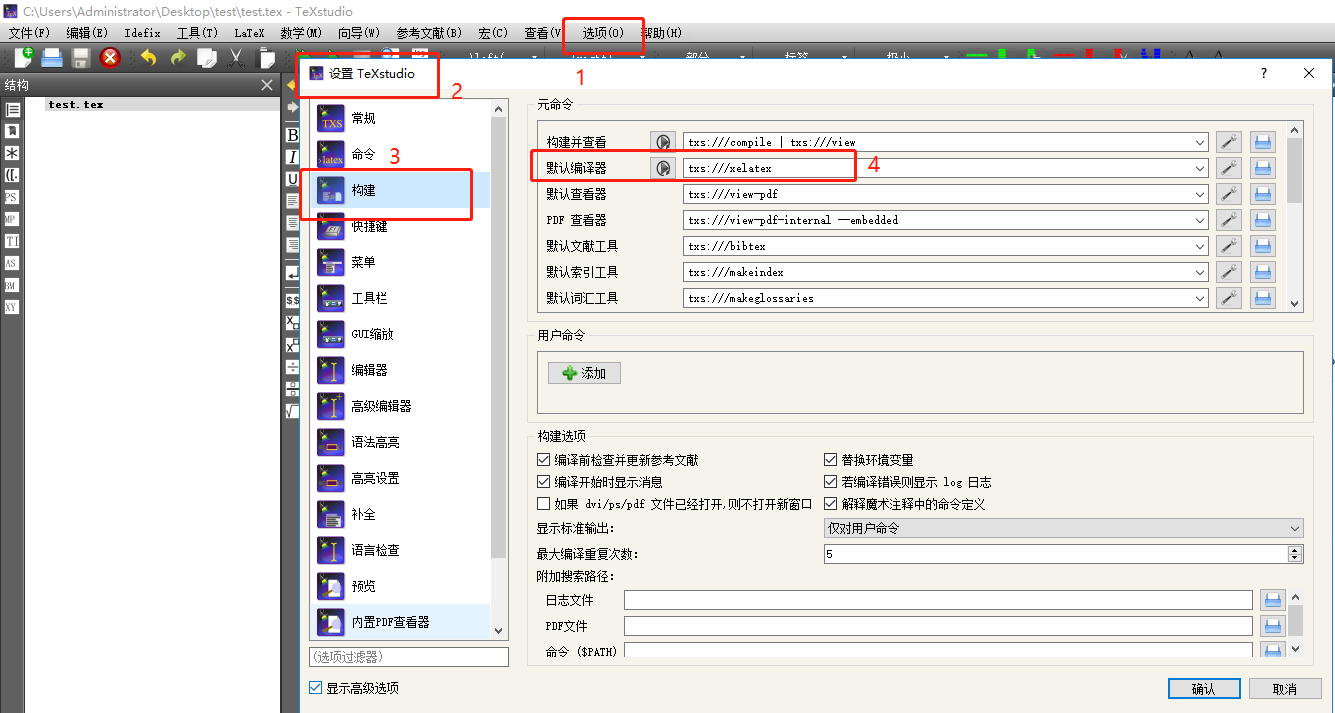Viewport: 1335px width, 713px height.
Task: Click the blue browse icon for 日志文件 path
Action: [x=1272, y=600]
